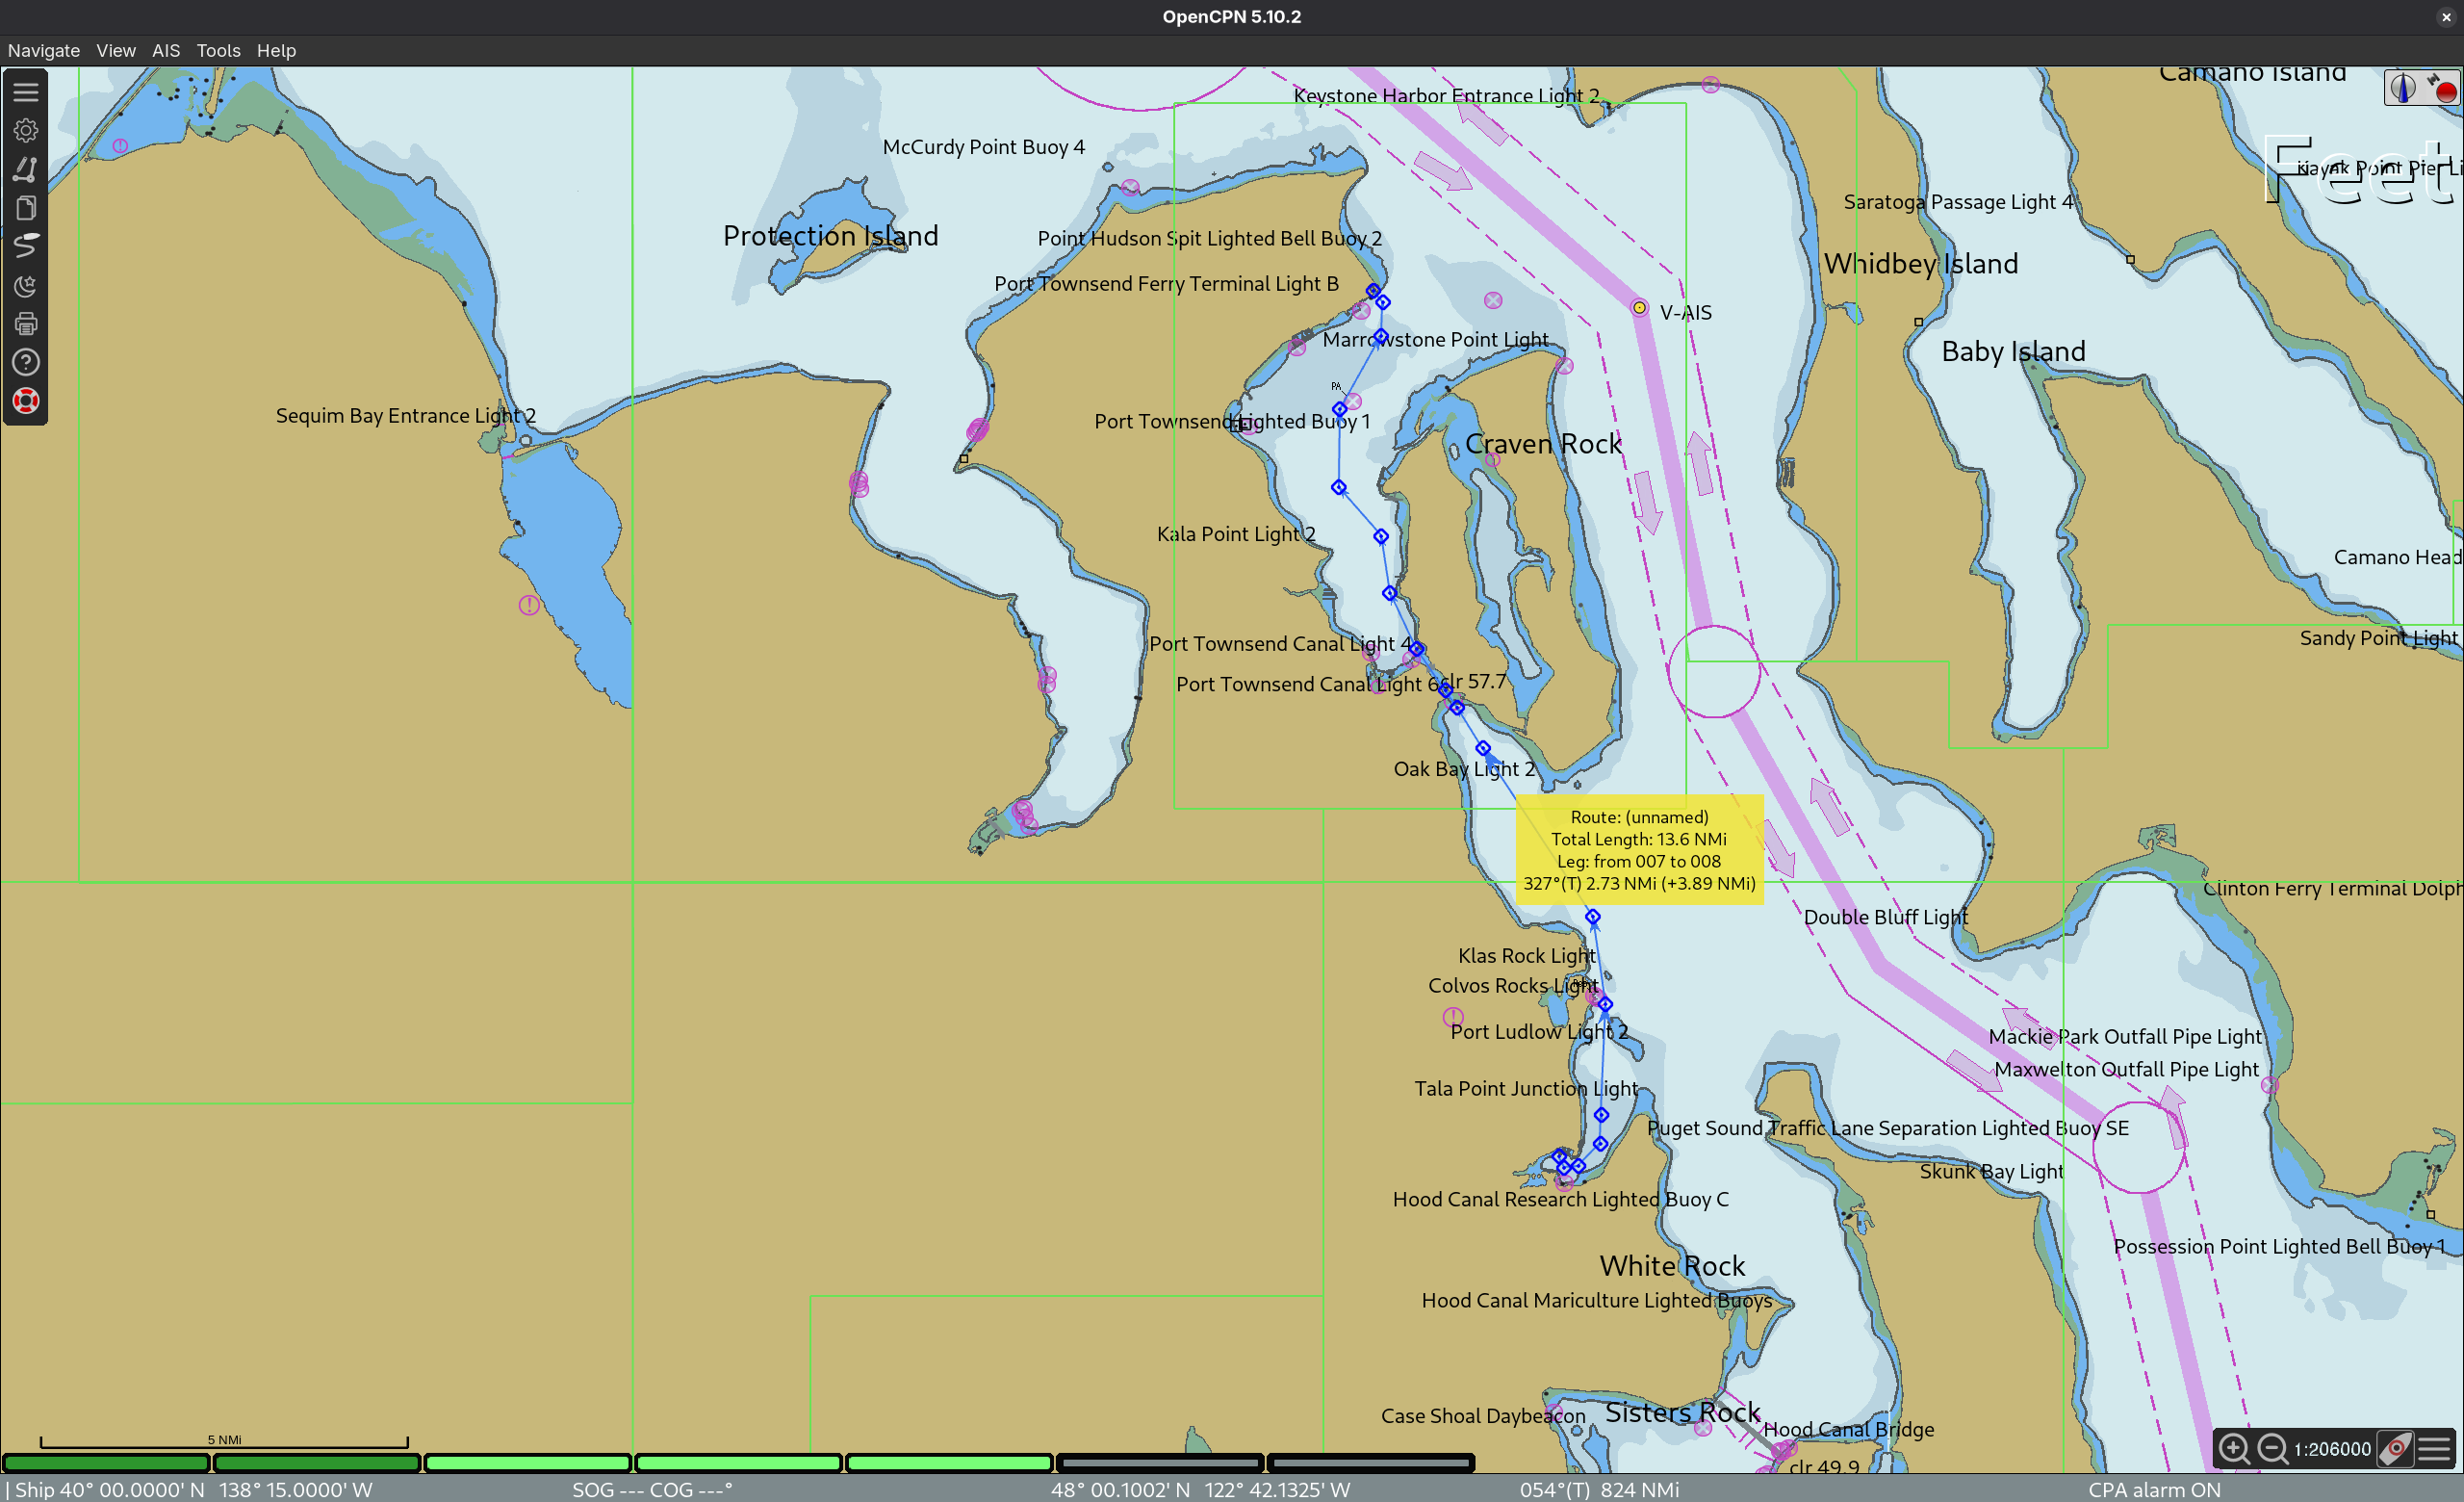Open the settings gear in the left toolbar

tap(26, 130)
